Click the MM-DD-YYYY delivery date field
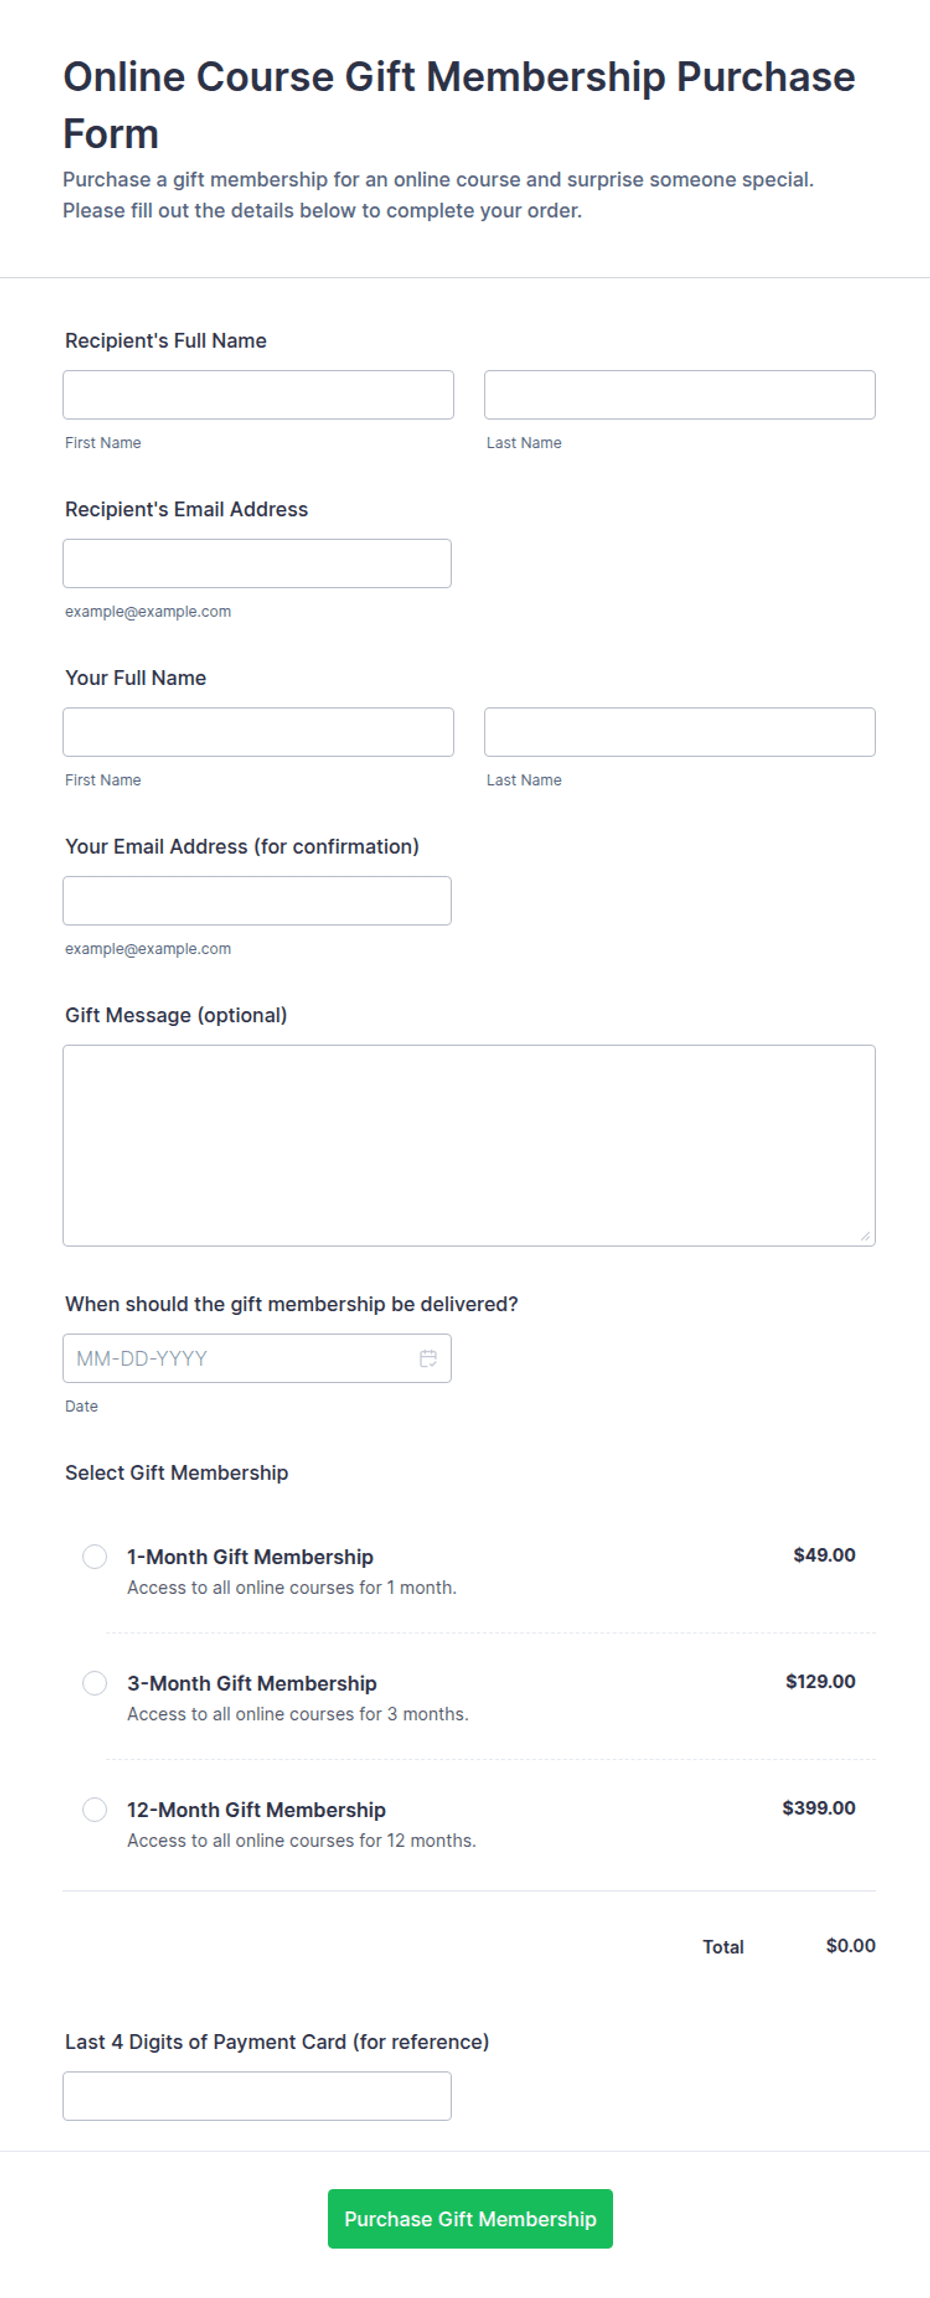The image size is (930, 2298). pyautogui.click(x=257, y=1358)
